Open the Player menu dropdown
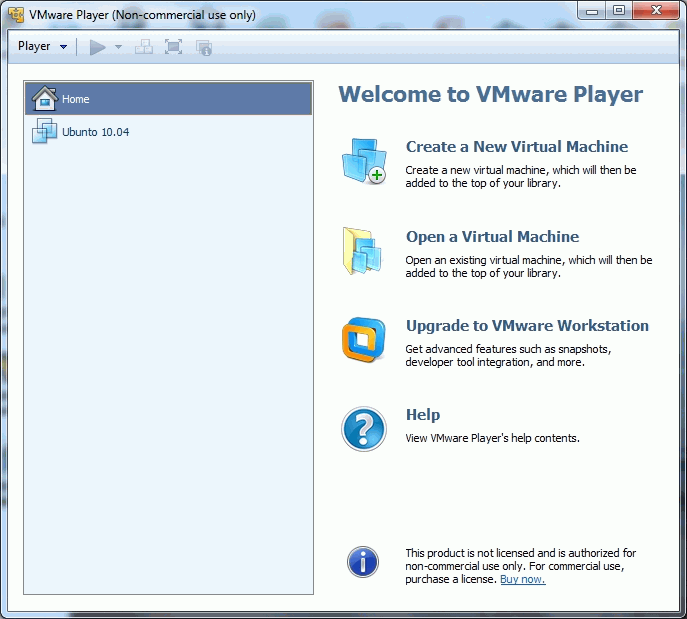The height and width of the screenshot is (619, 687). pos(42,46)
